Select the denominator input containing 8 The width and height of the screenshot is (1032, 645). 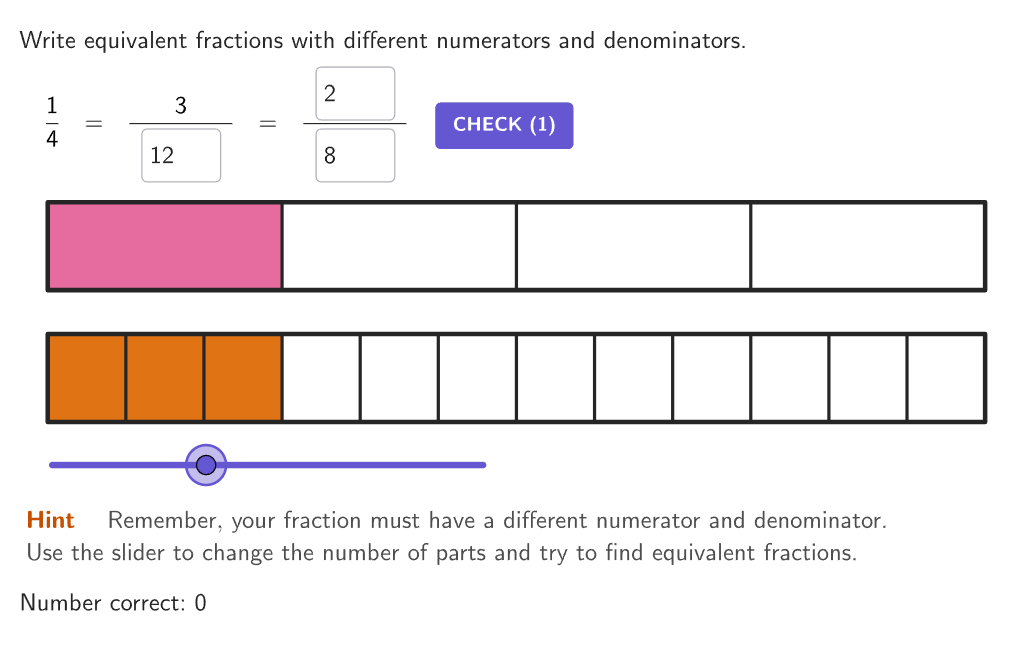(355, 155)
